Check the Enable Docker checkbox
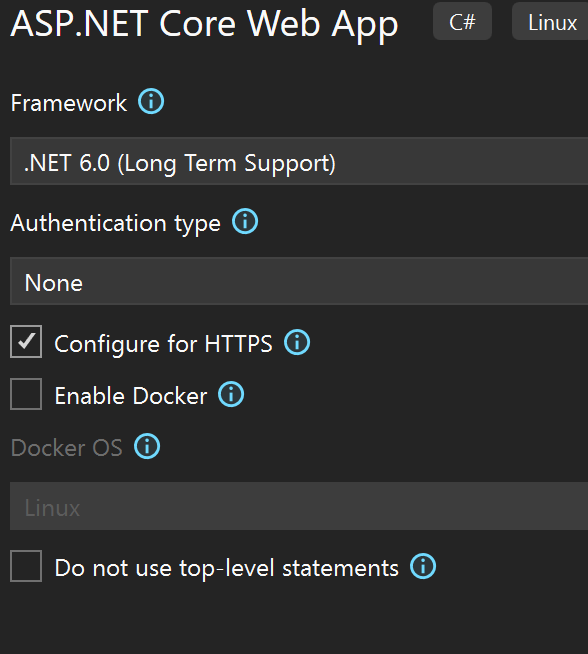Image resolution: width=588 pixels, height=654 pixels. pos(26,394)
